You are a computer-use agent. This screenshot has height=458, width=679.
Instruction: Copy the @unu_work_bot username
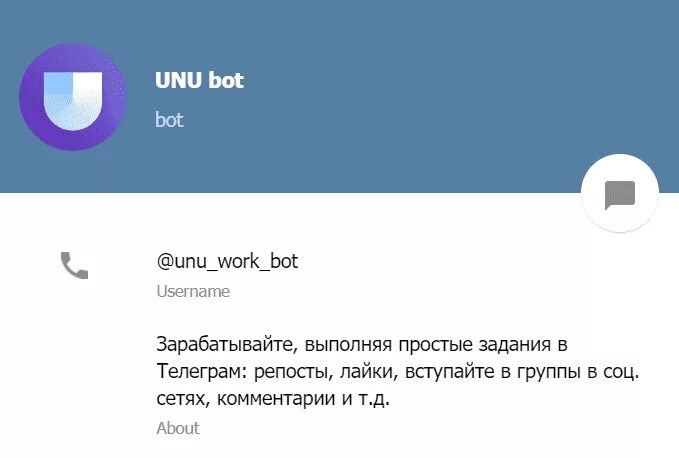[227, 261]
